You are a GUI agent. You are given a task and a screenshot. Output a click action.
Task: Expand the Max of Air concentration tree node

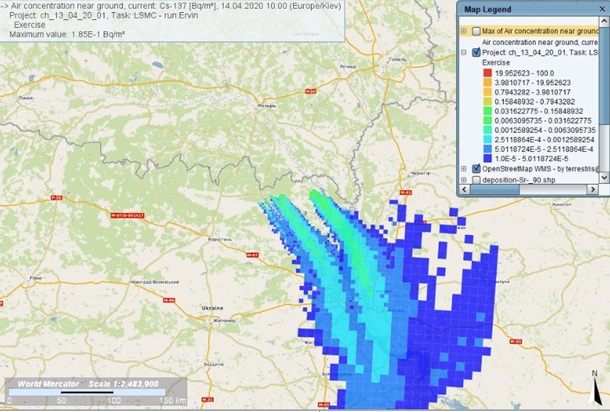465,31
